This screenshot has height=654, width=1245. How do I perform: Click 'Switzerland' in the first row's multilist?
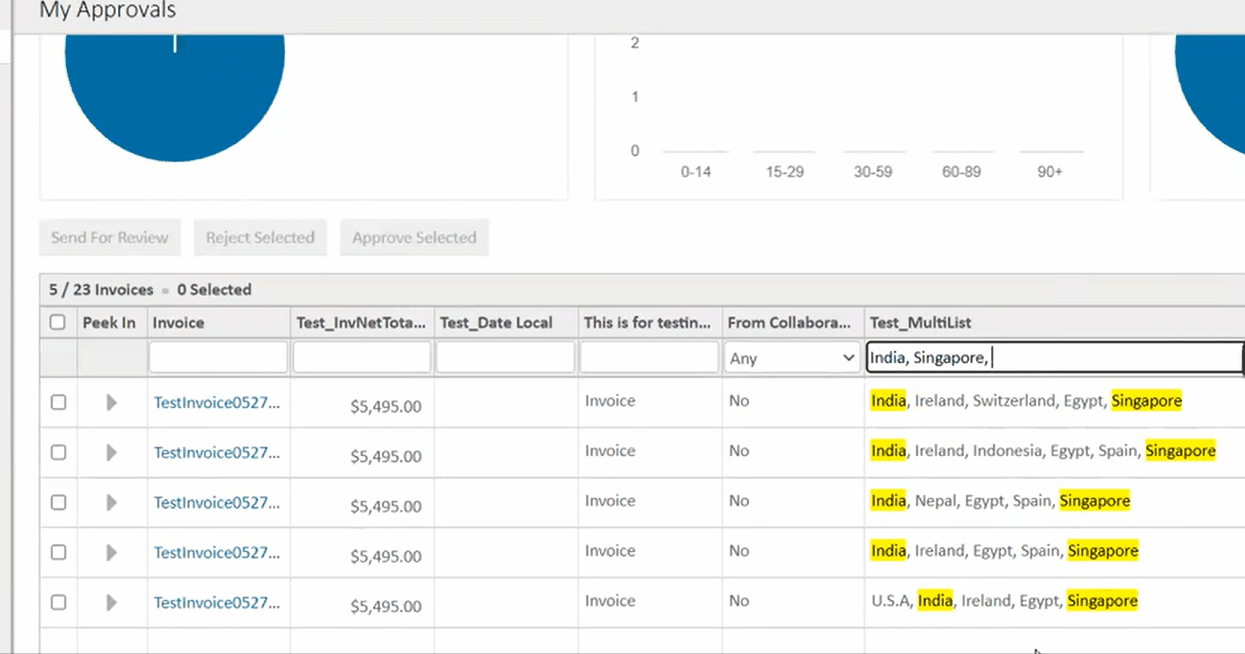1014,401
